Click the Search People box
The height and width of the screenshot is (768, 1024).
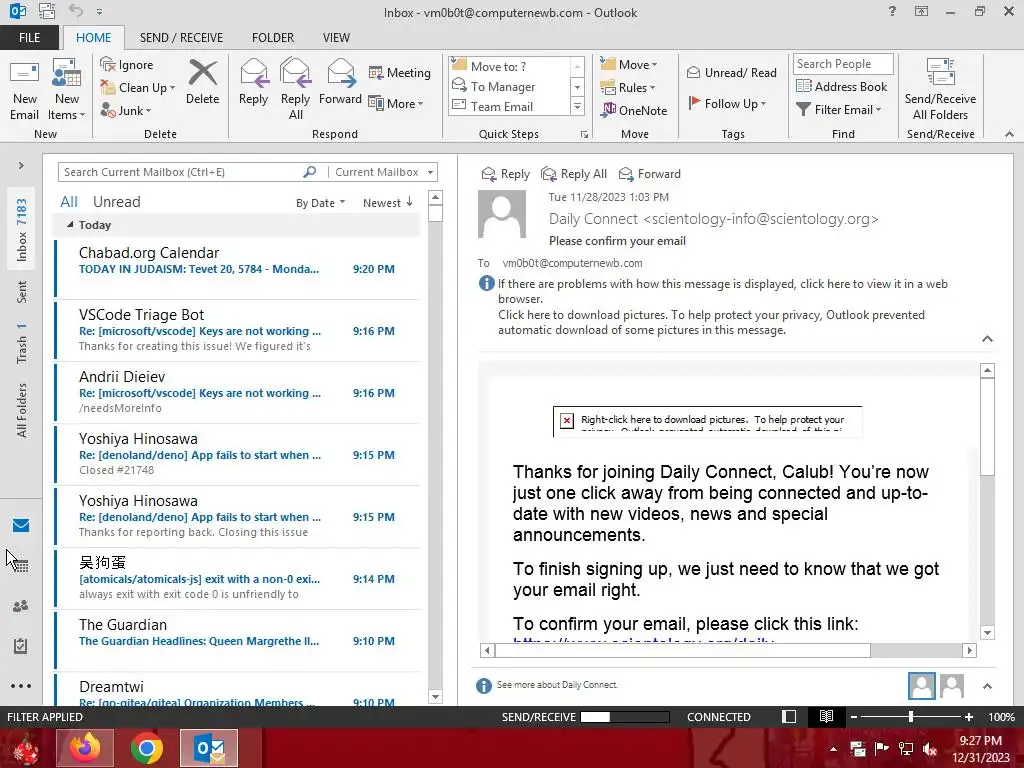(x=843, y=63)
